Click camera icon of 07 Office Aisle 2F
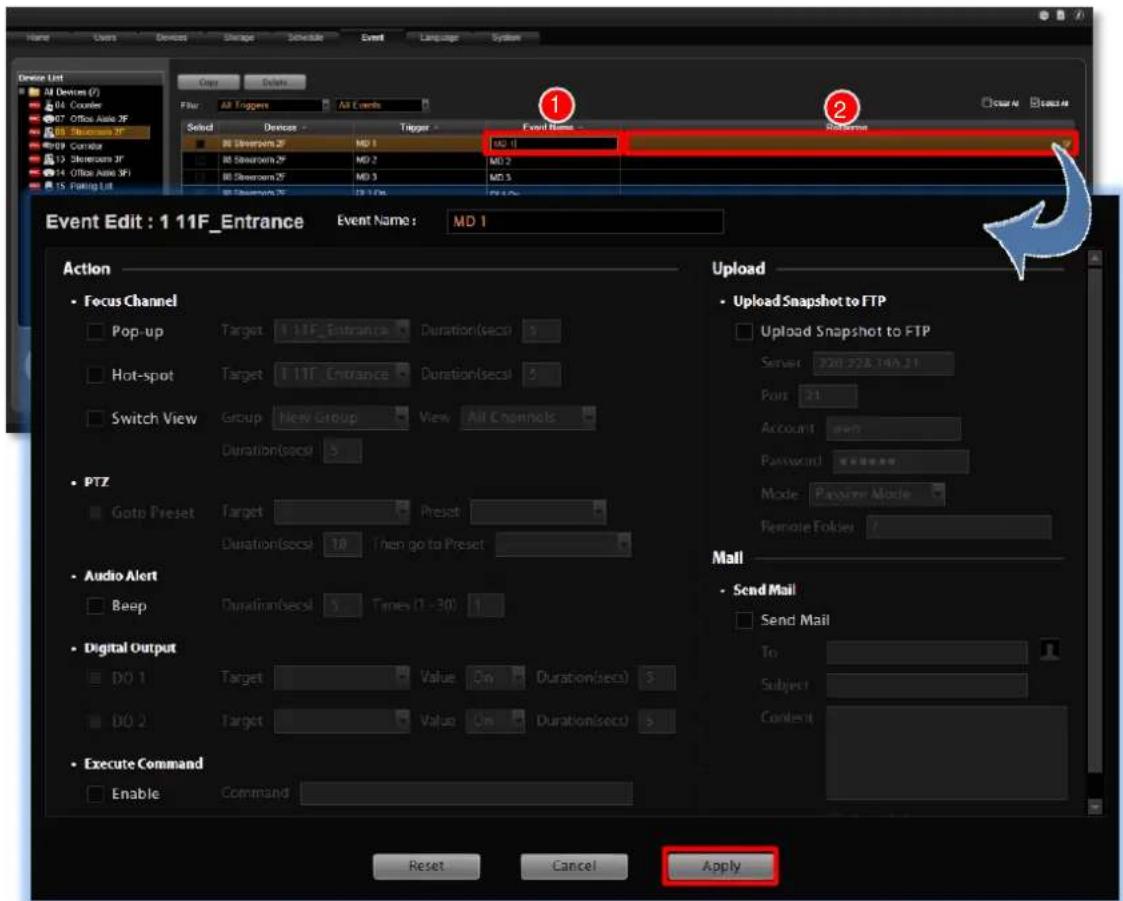Screen dimensions: 1123x901 pos(49,119)
